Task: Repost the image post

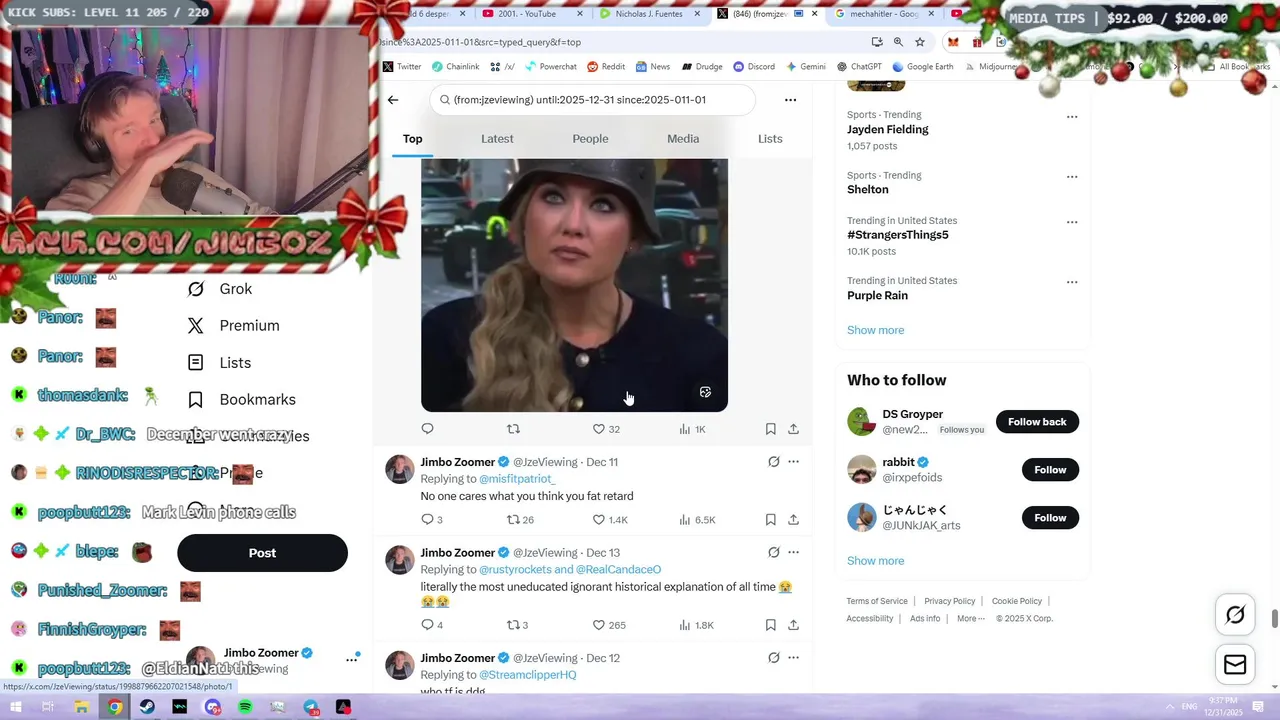Action: point(513,429)
